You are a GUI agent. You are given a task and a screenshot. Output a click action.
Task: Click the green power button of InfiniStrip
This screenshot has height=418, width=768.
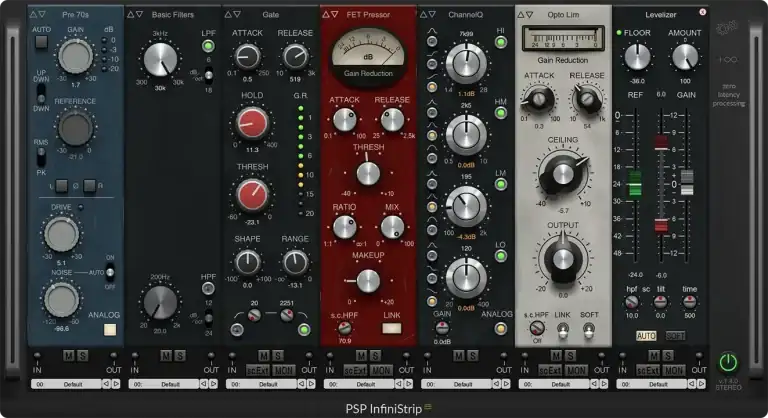728,363
